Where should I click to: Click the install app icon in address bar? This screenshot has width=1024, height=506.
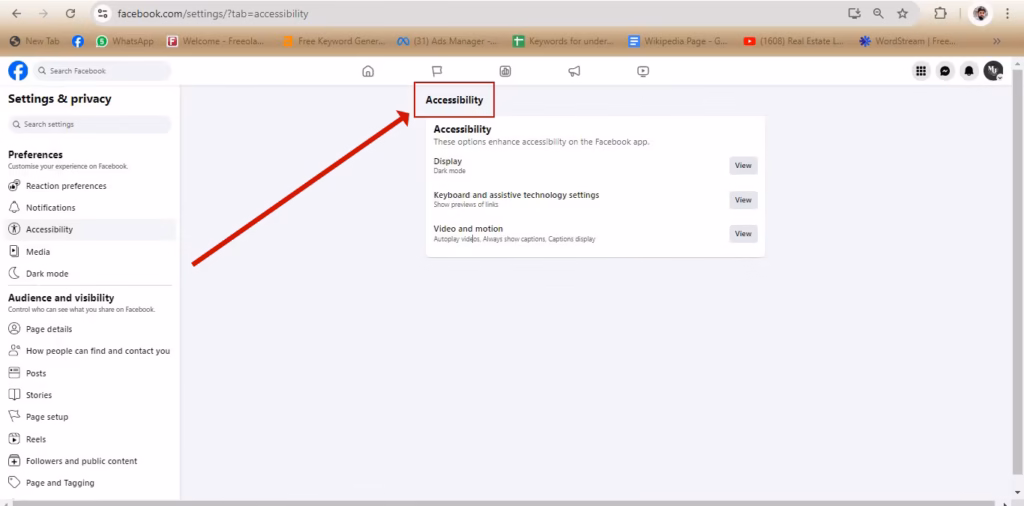coord(854,14)
